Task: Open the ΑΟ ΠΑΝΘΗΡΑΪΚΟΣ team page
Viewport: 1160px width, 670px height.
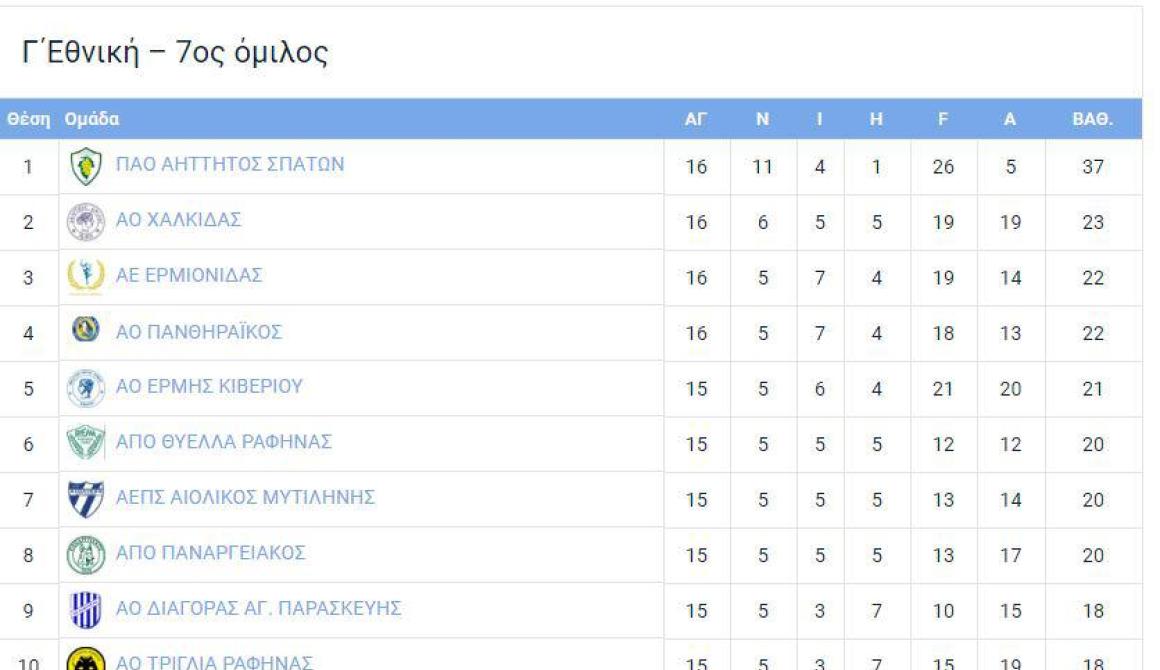Action: click(199, 332)
